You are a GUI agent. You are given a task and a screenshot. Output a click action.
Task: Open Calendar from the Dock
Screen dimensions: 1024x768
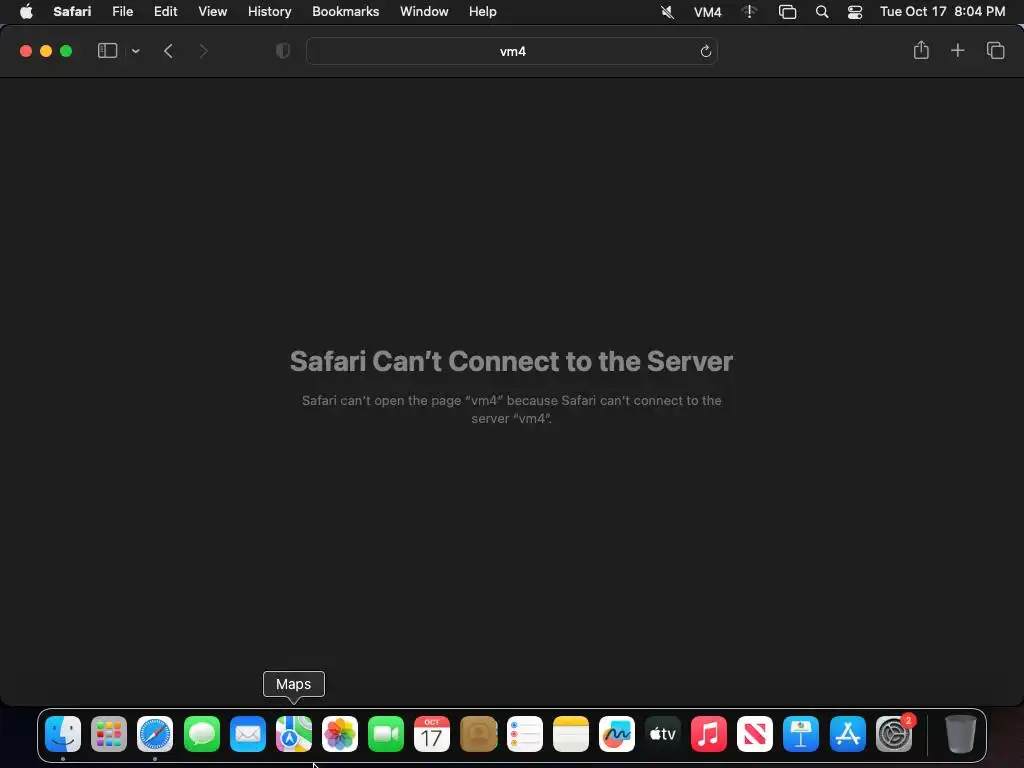pyautogui.click(x=432, y=734)
